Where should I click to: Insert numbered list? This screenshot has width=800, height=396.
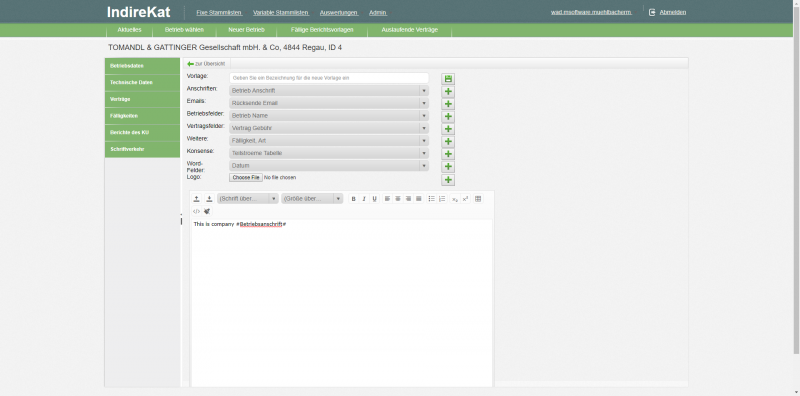click(442, 199)
